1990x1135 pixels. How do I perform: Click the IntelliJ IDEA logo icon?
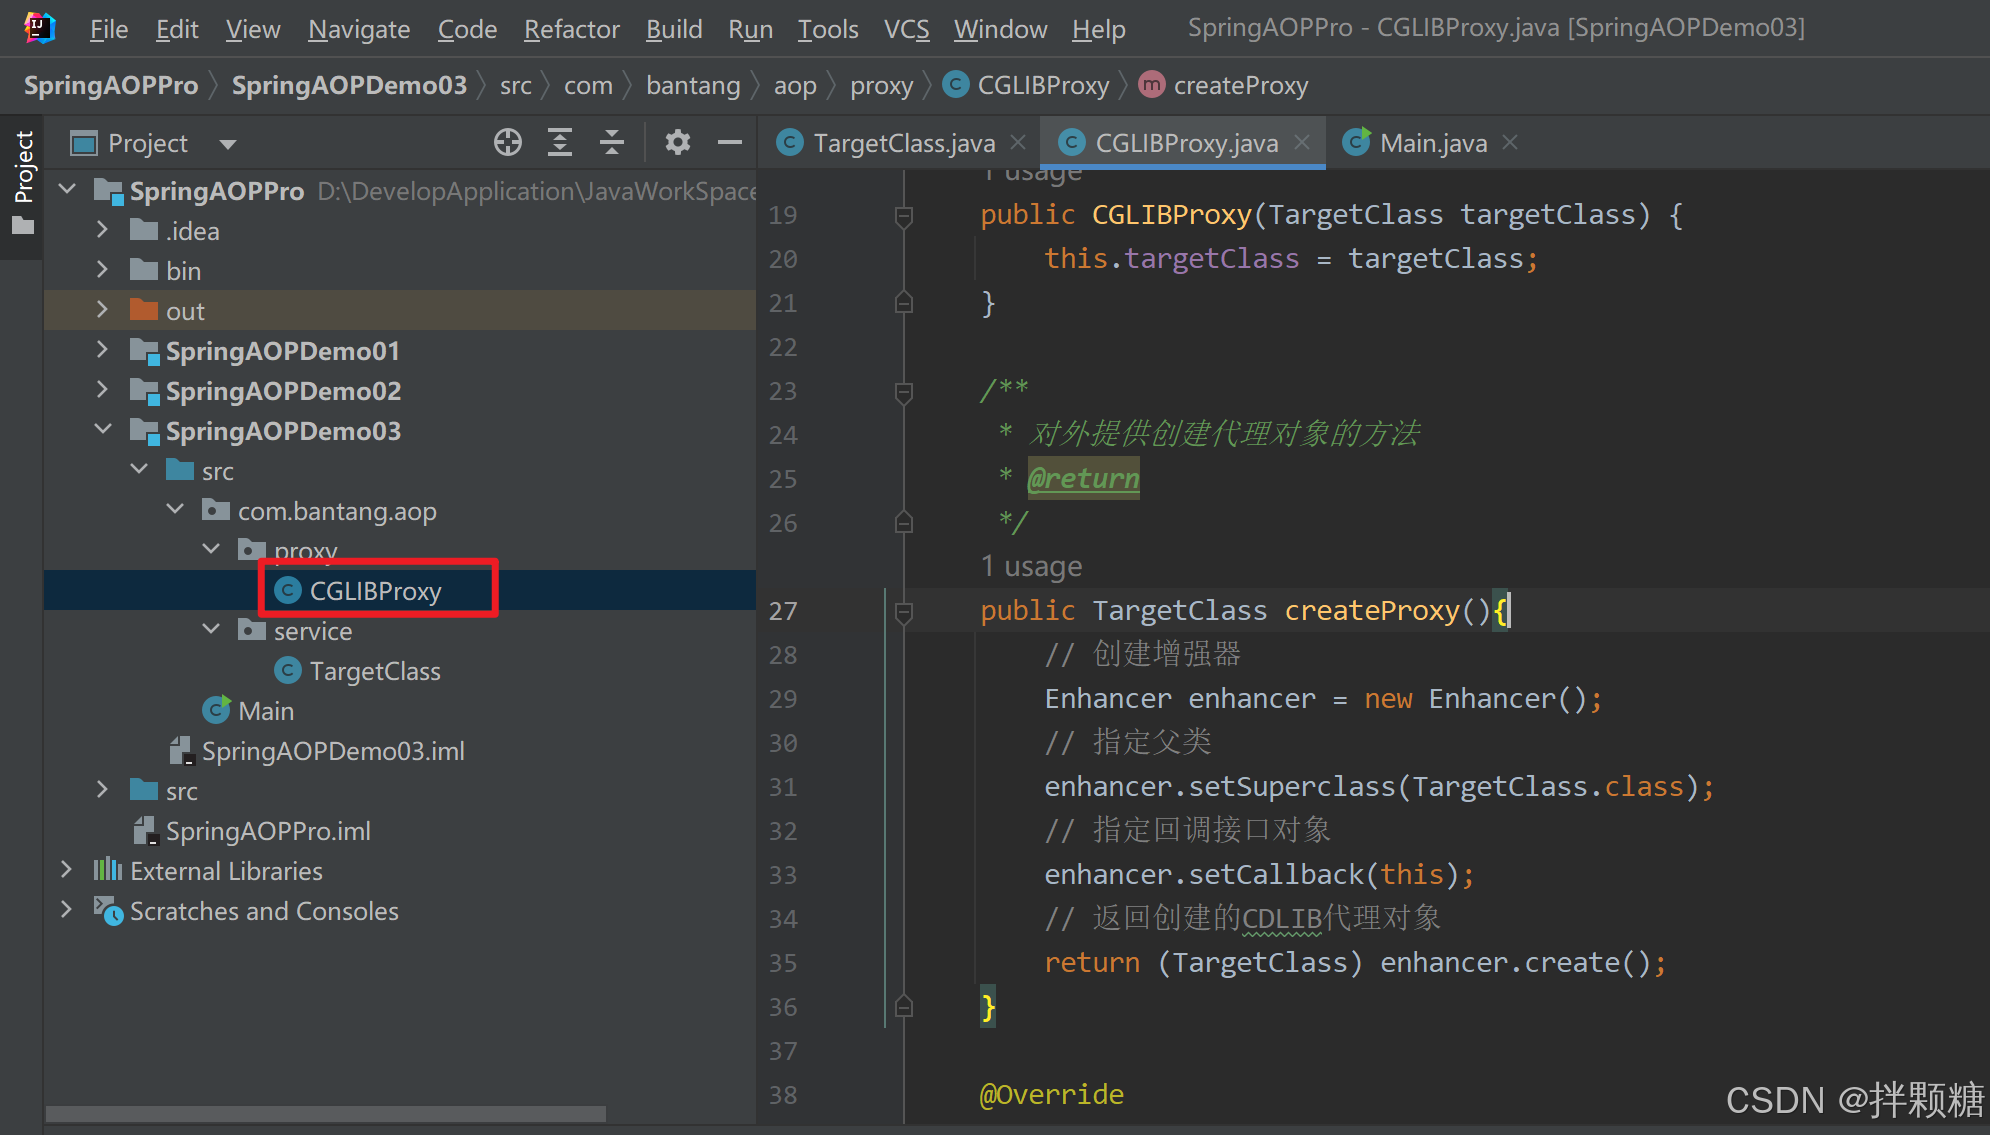[39, 28]
